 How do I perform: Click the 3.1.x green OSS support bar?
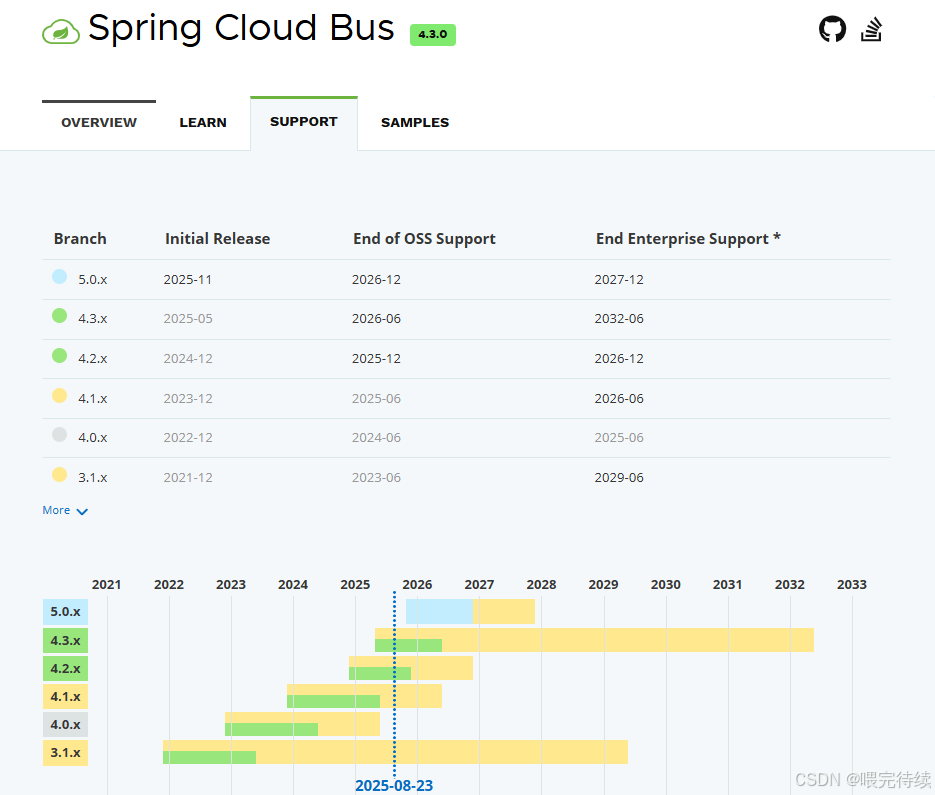(209, 757)
